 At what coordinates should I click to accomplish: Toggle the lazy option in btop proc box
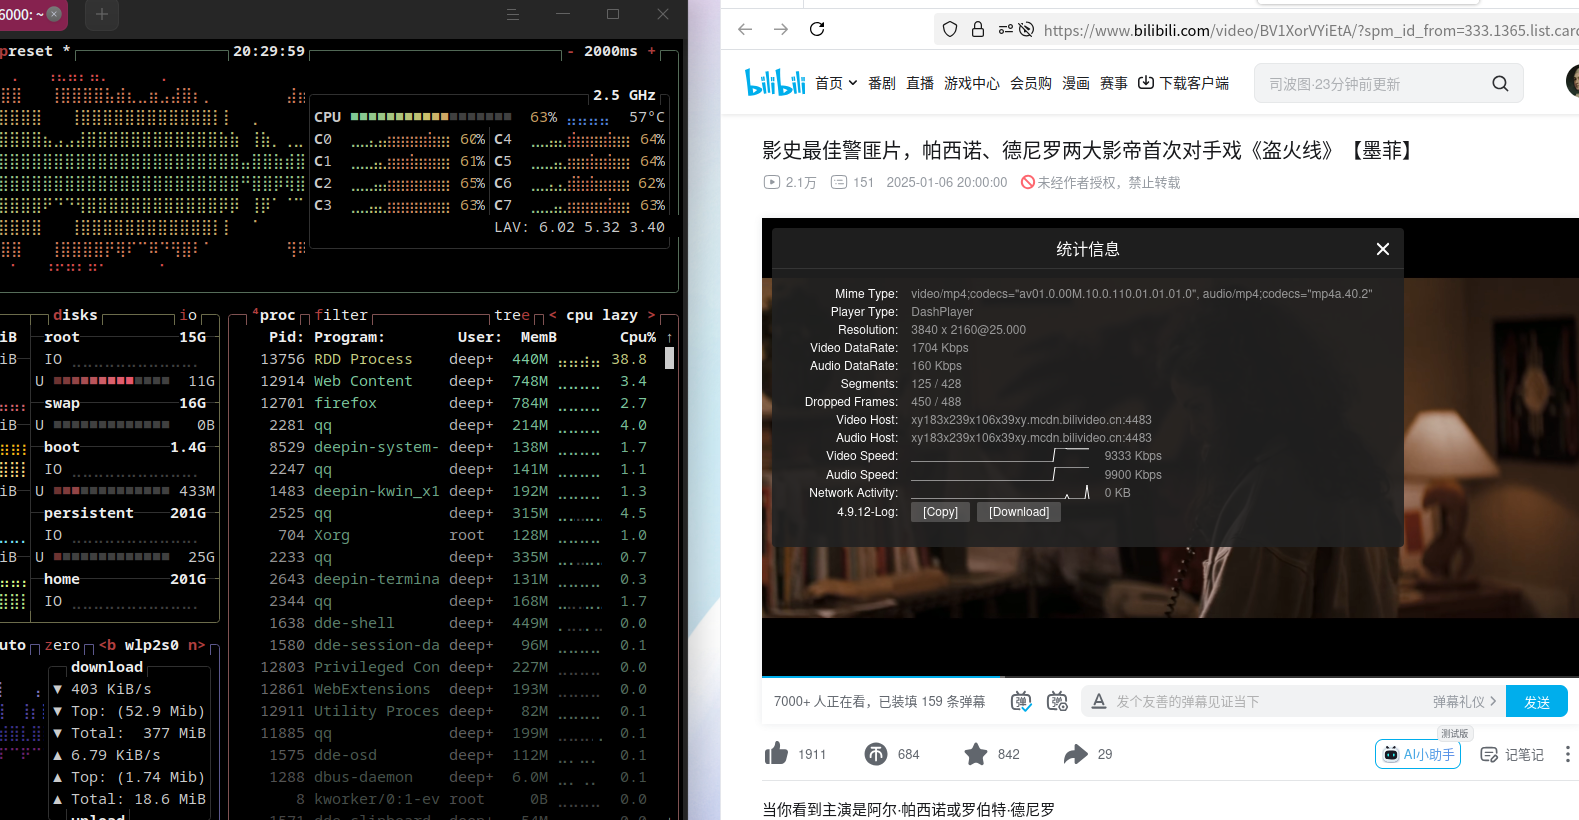pos(620,315)
